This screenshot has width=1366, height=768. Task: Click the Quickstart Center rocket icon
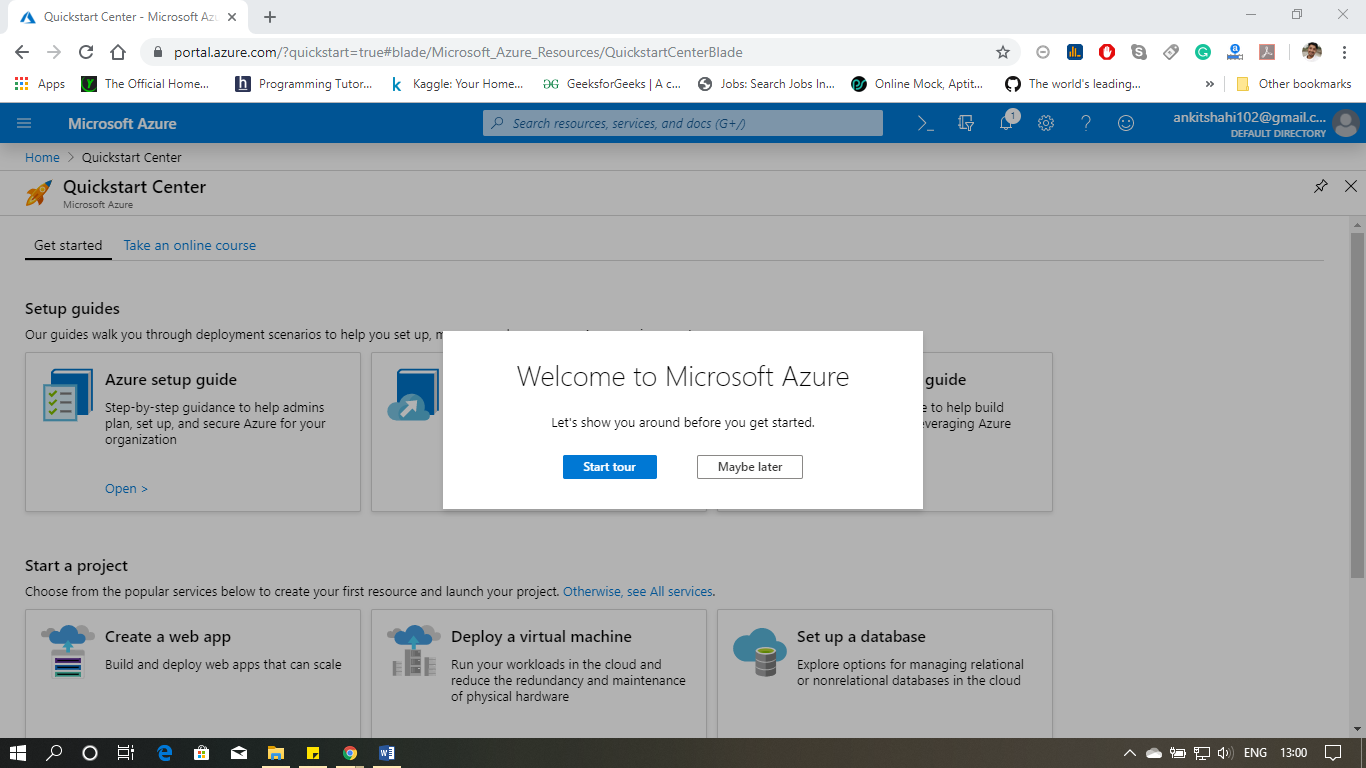(x=39, y=193)
